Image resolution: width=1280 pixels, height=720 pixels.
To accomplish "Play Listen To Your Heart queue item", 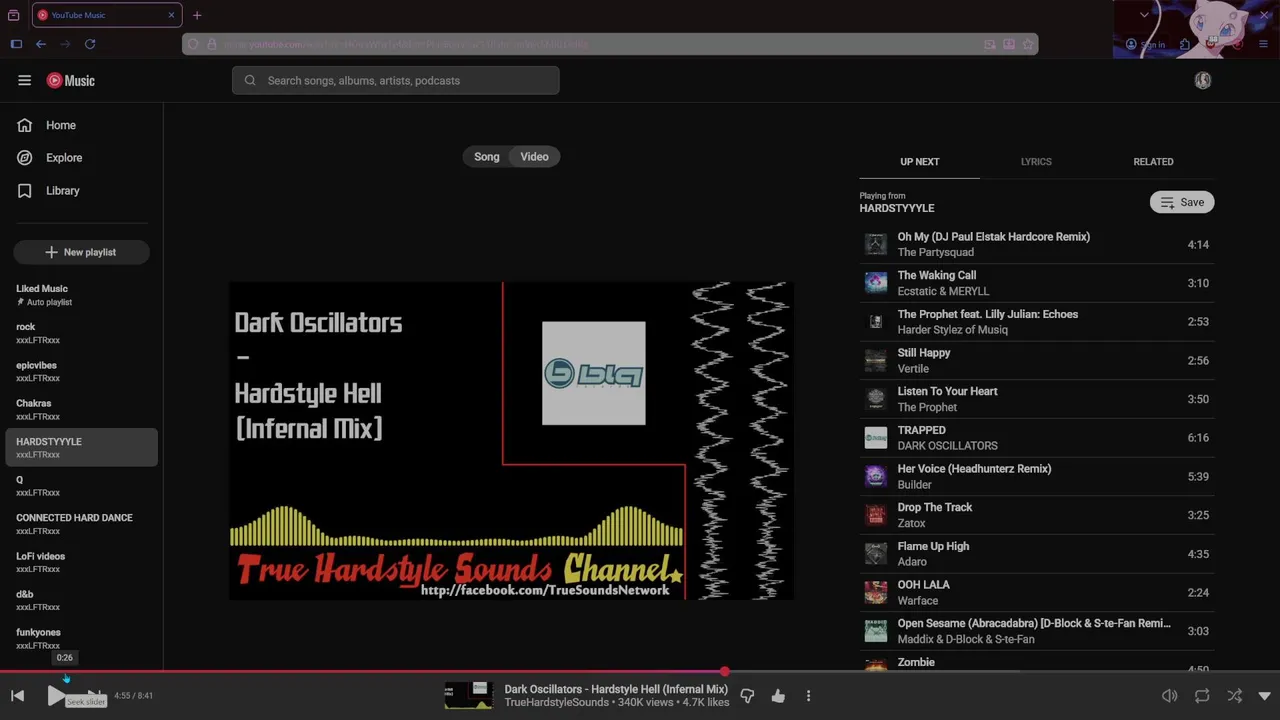I will (x=1037, y=399).
